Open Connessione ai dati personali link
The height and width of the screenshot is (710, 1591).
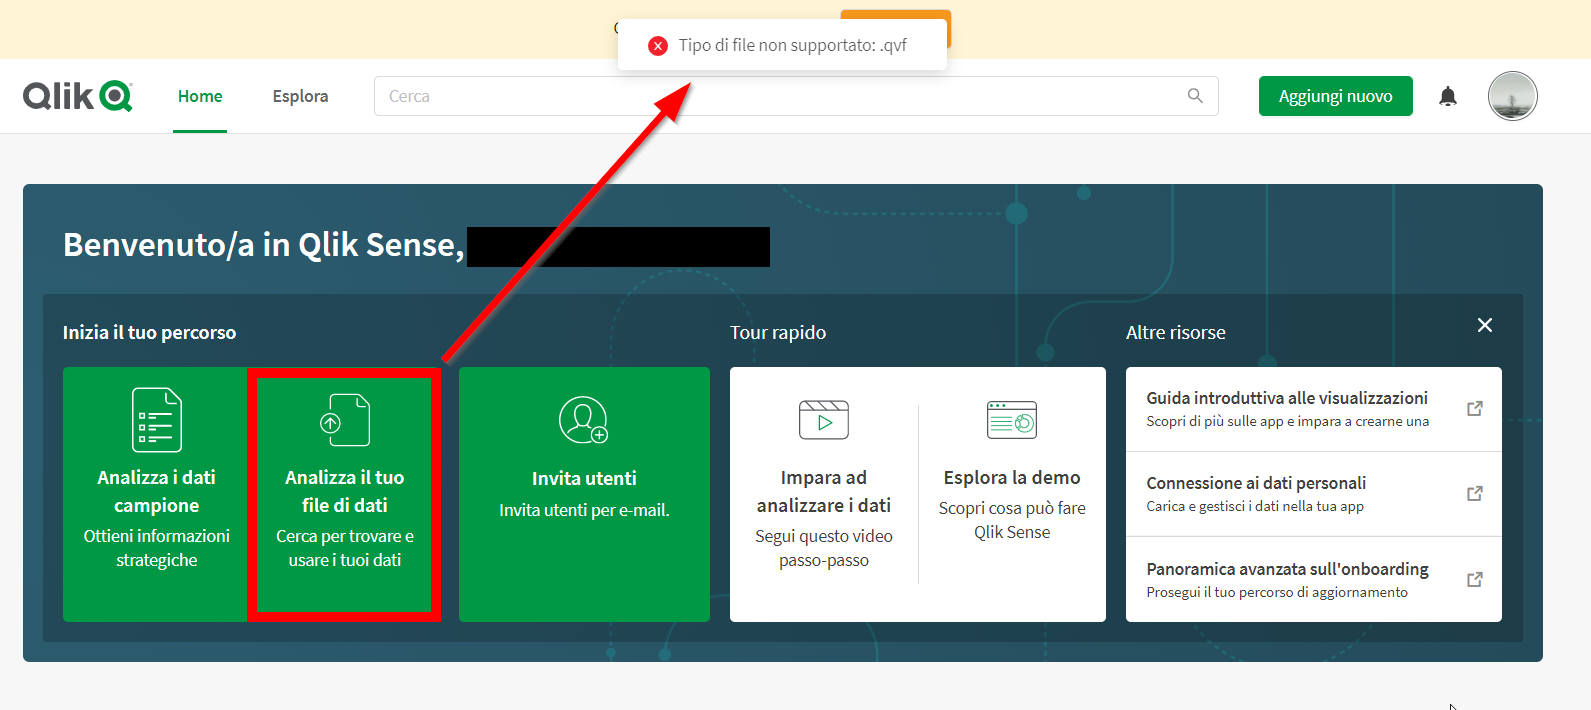pyautogui.click(x=1314, y=494)
